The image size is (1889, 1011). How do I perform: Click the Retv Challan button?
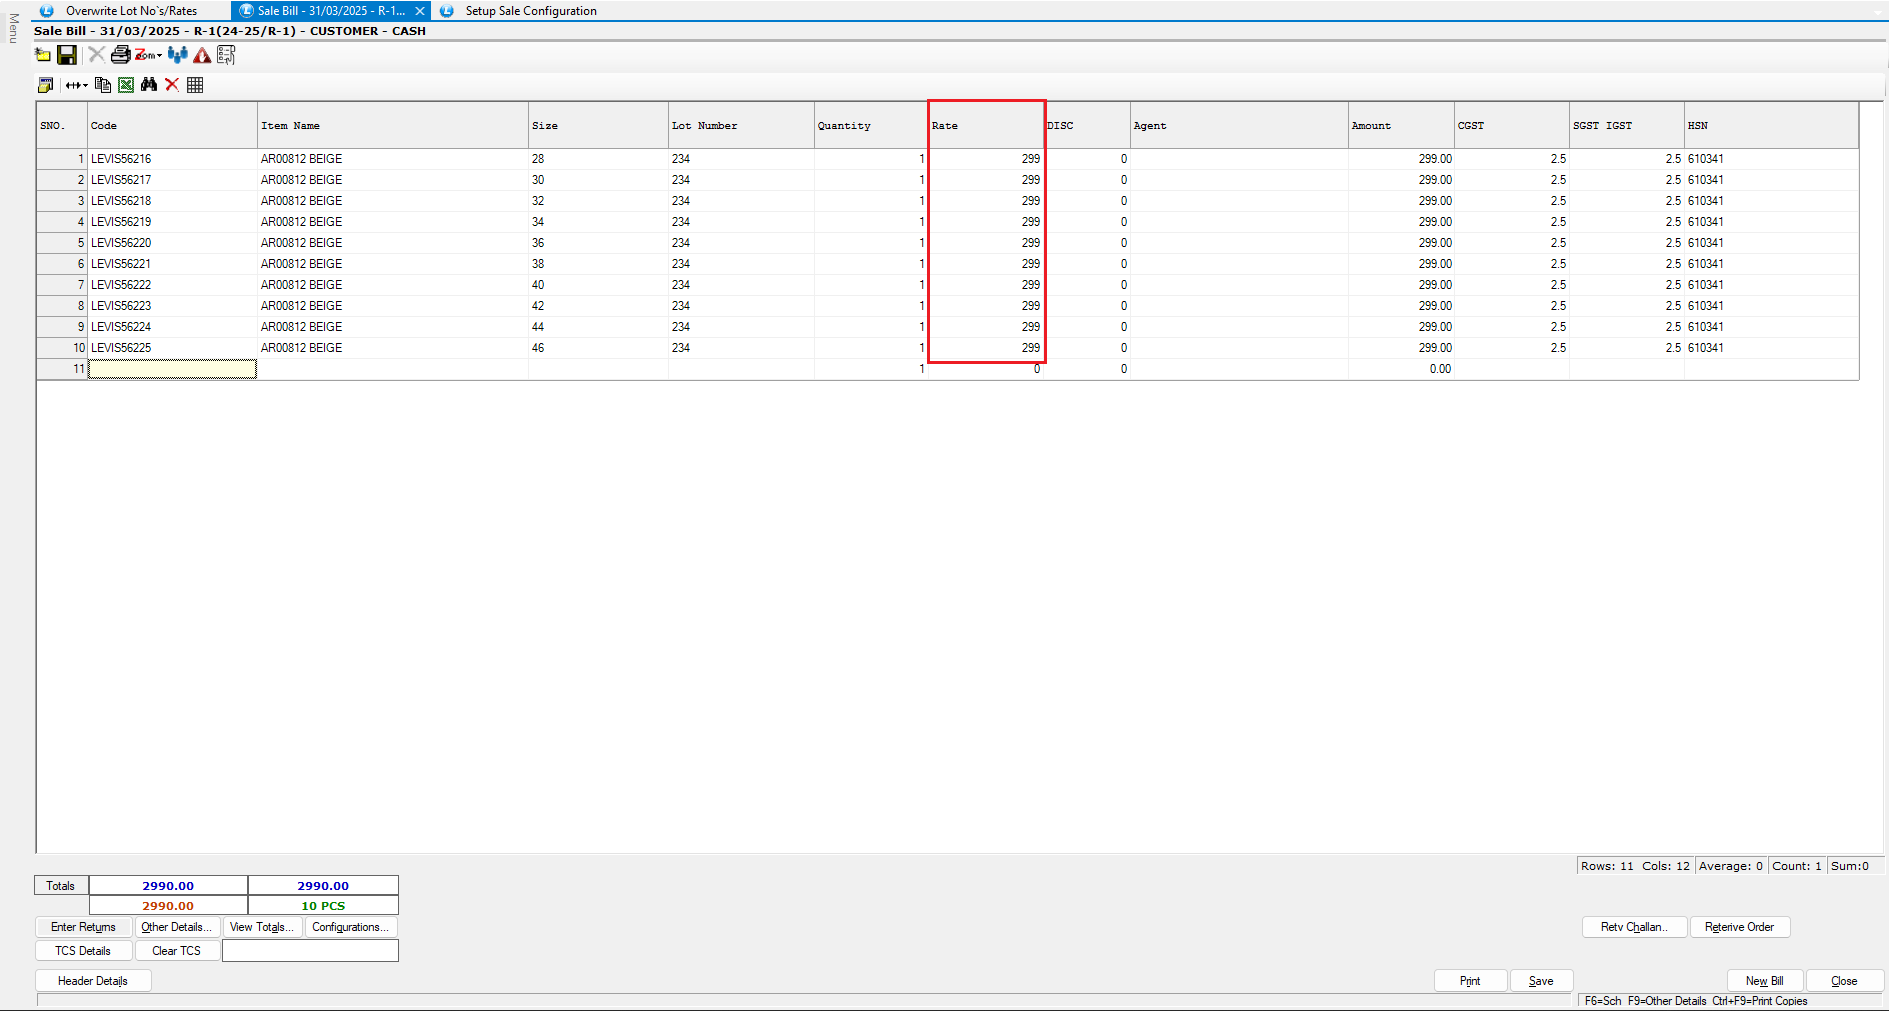[x=1634, y=927]
